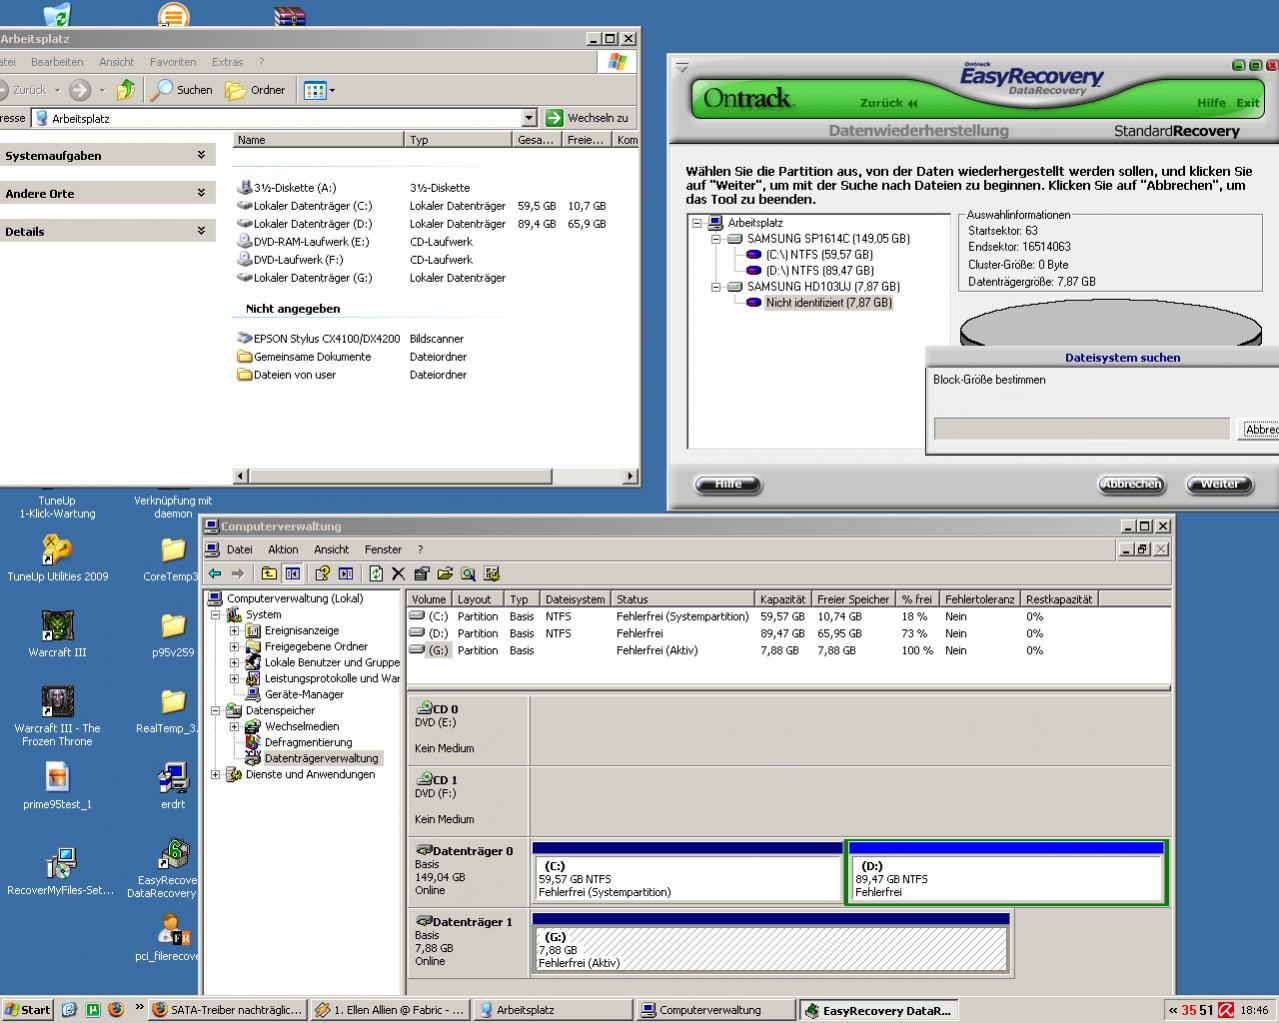Screen dimensions: 1279x1023
Task: Collapse SAMSUNG SP1614C drive node in EasyRecovery
Action: (x=716, y=239)
